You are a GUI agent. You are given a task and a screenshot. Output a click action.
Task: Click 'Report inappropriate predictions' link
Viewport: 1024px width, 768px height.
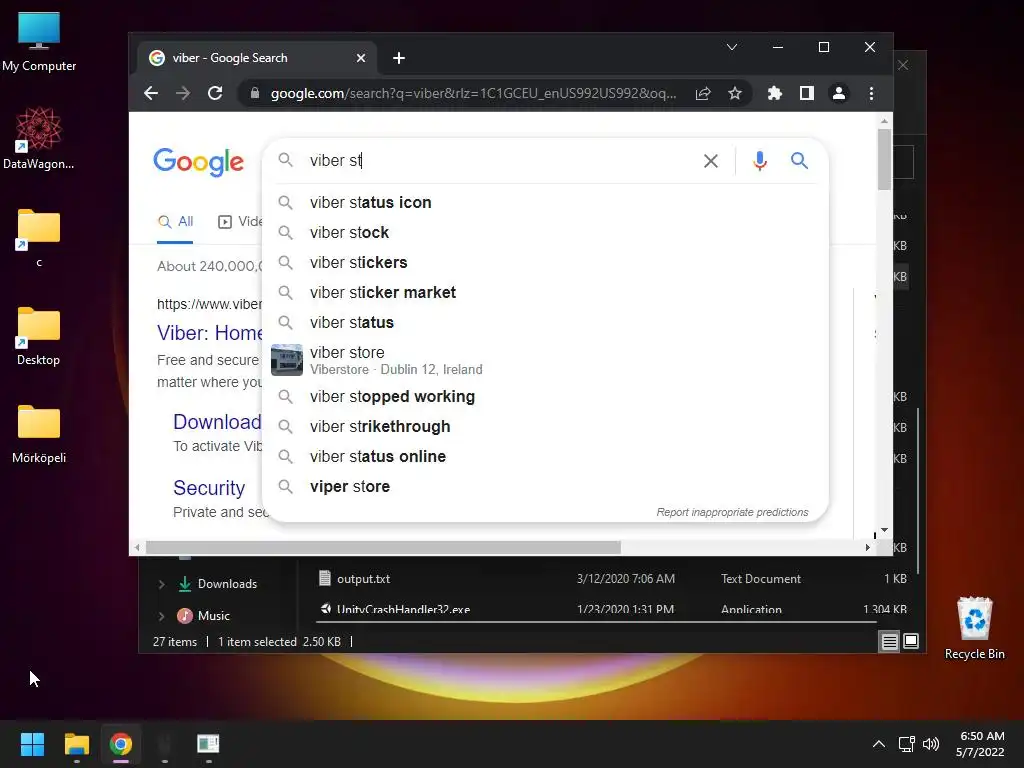click(x=732, y=512)
